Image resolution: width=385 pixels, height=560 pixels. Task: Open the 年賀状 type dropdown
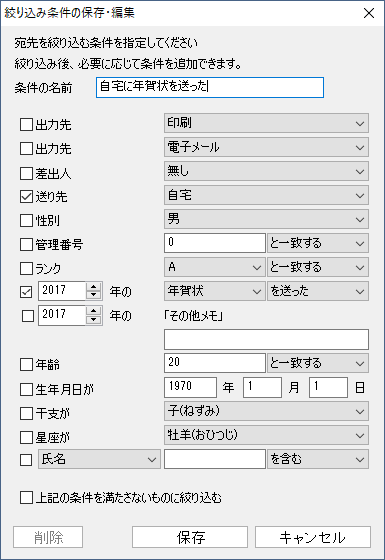coord(215,291)
